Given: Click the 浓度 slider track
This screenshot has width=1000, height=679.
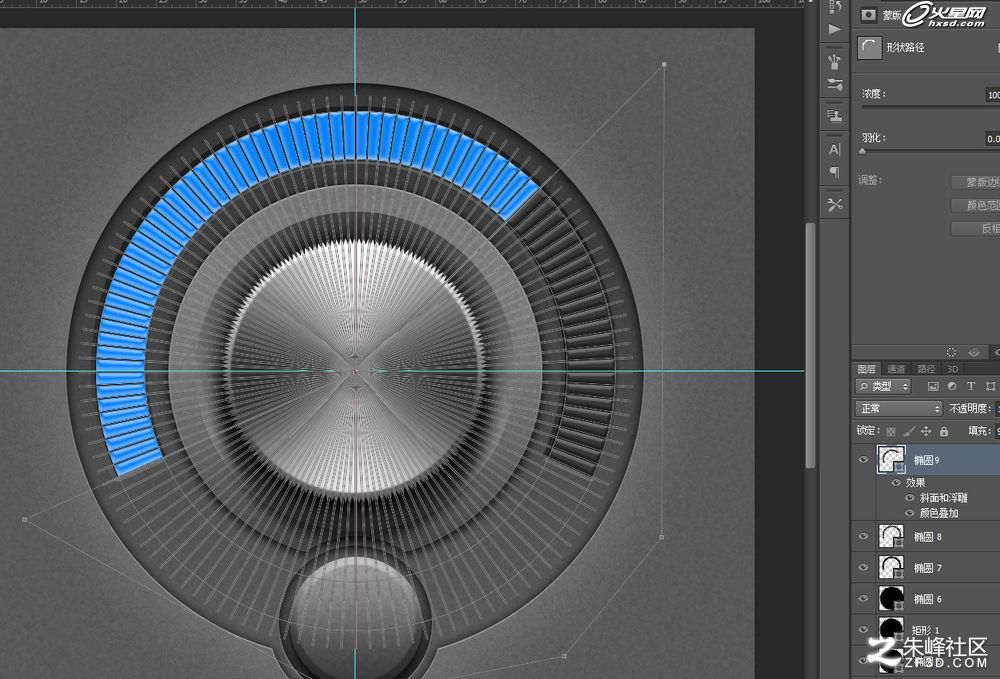Looking at the screenshot, I should click(x=930, y=108).
